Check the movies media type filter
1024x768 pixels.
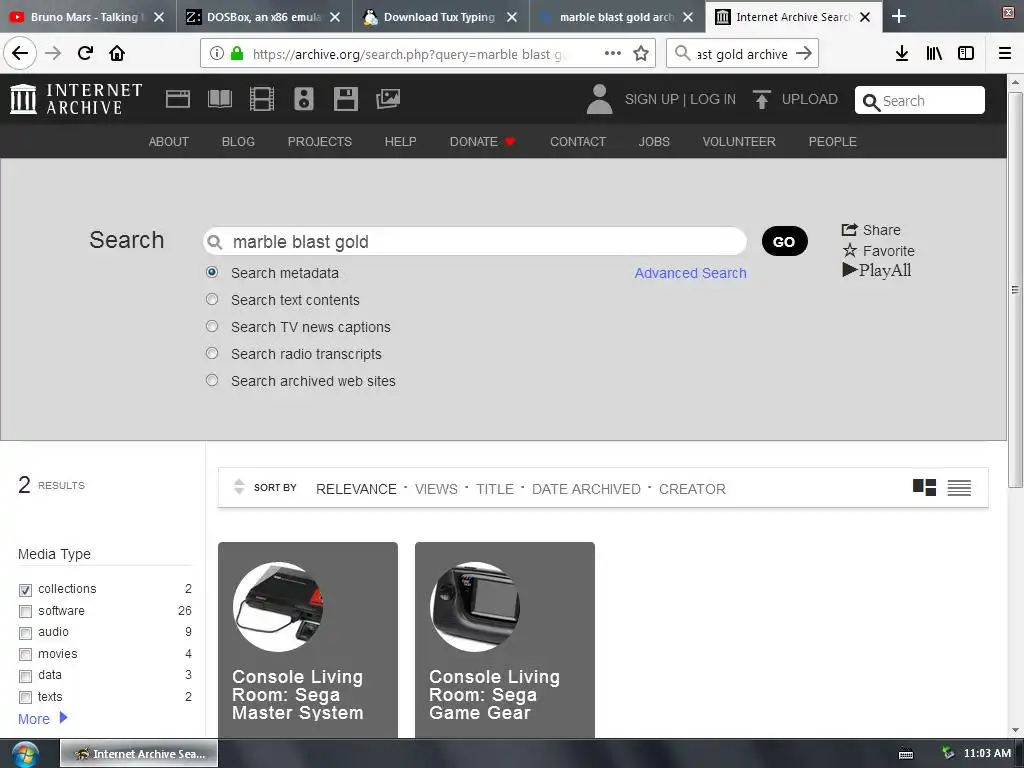click(x=25, y=654)
